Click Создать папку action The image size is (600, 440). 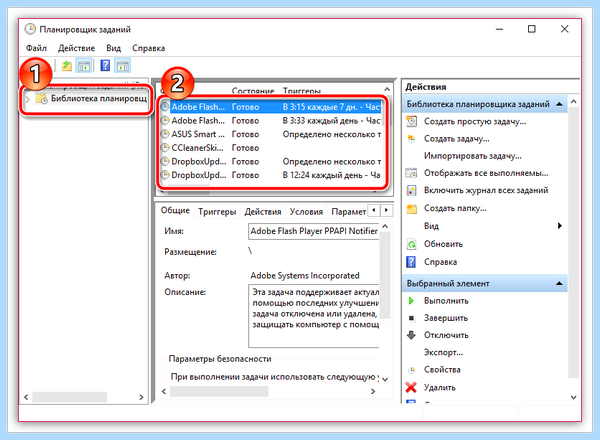[455, 209]
